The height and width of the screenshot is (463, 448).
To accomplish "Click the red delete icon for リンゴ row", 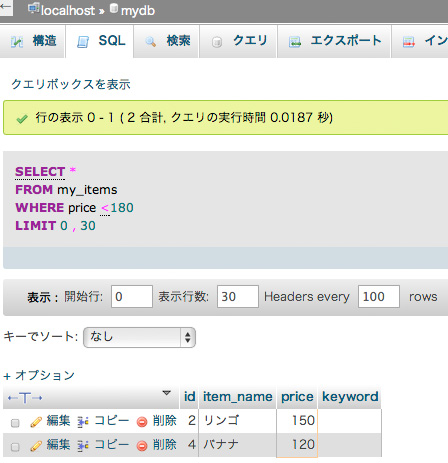I will point(142,422).
